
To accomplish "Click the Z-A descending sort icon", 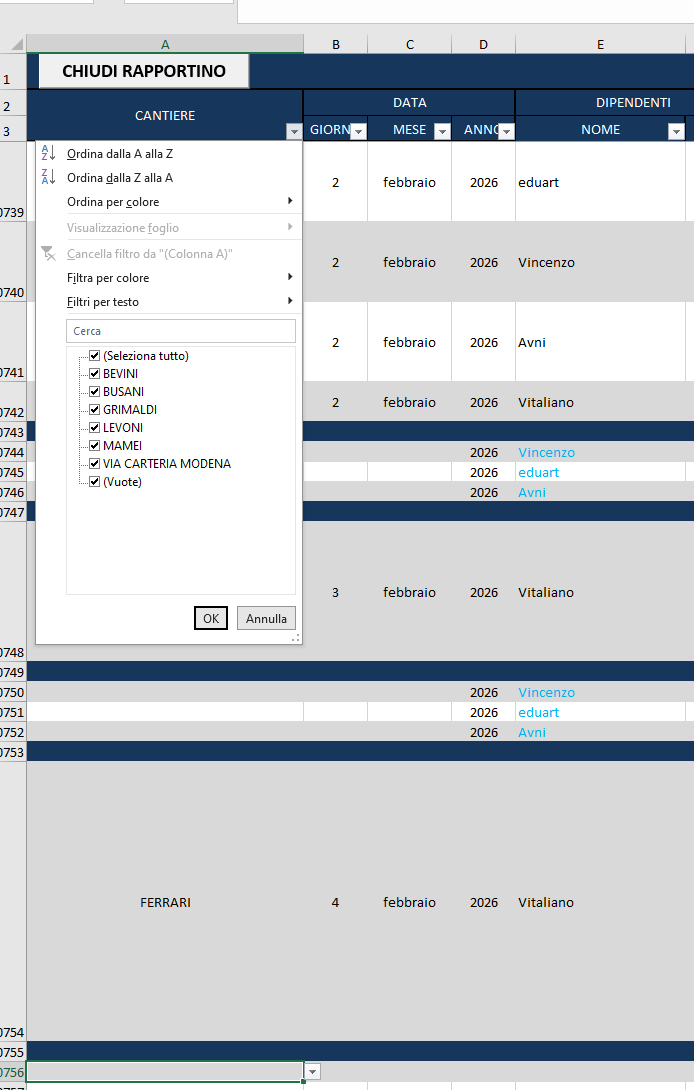I will [x=49, y=177].
